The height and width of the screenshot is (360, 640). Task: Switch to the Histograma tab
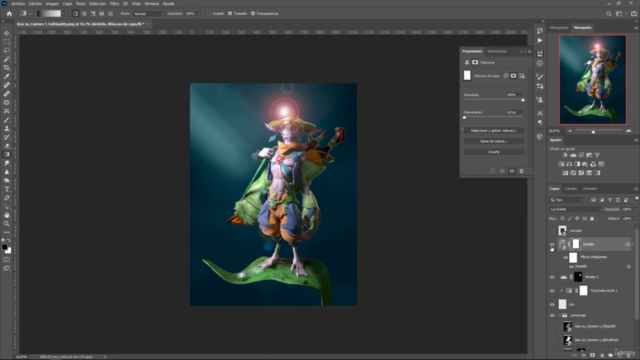559,28
